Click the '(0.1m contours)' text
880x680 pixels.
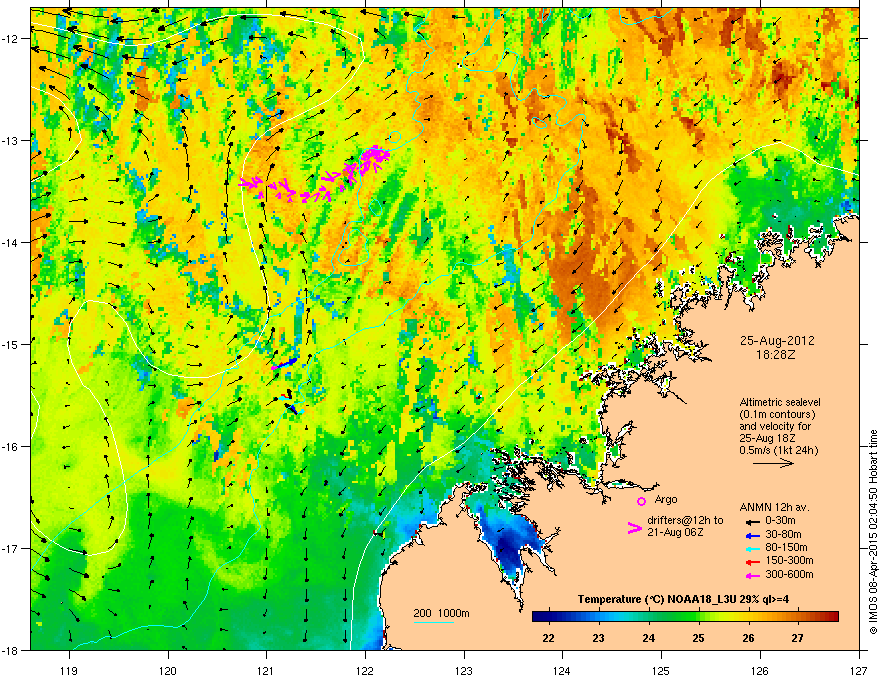pyautogui.click(x=777, y=415)
